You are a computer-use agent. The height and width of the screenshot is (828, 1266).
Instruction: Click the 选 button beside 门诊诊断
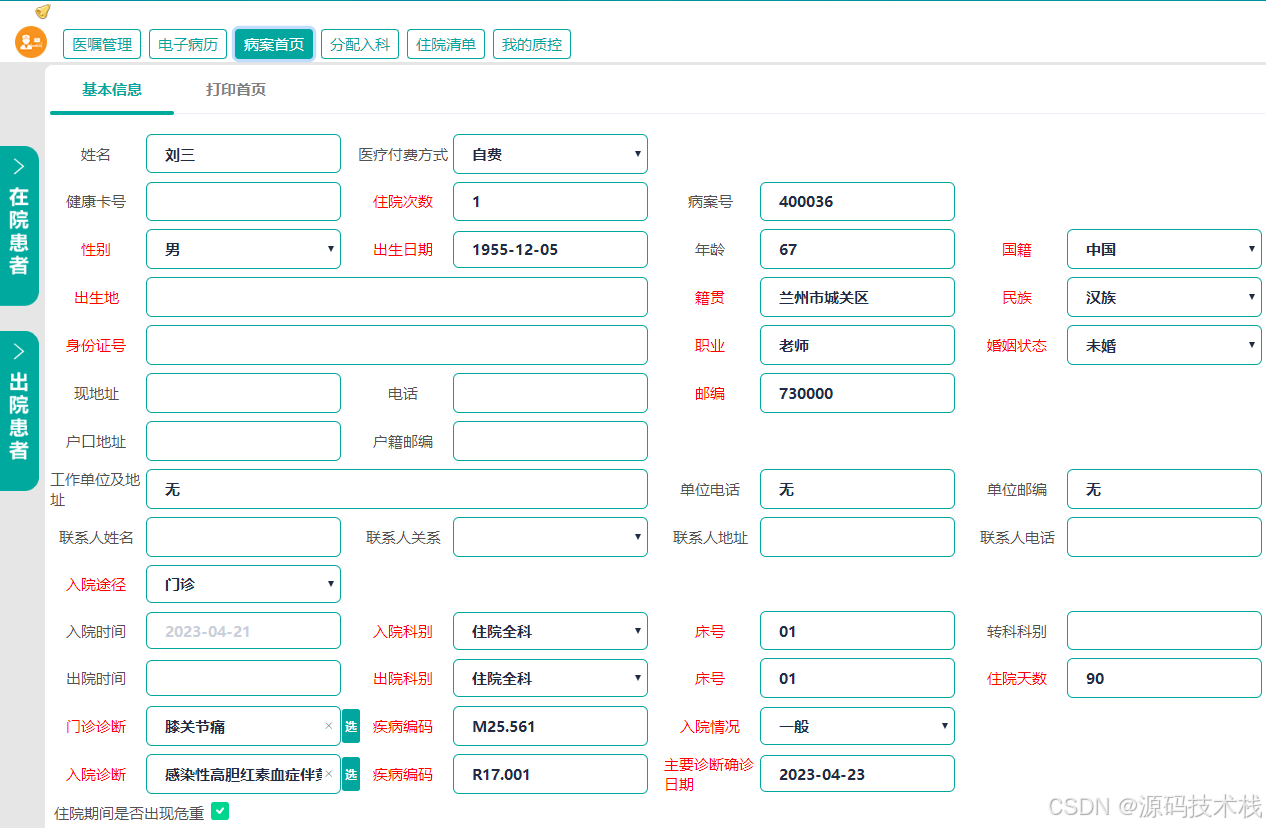point(351,726)
